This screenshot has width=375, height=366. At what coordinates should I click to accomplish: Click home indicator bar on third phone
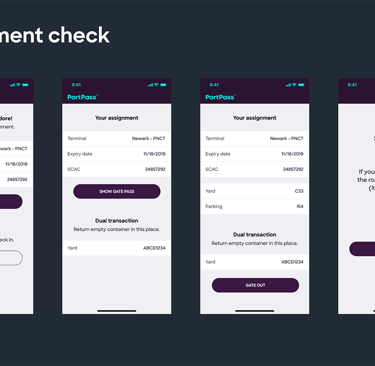point(255,311)
